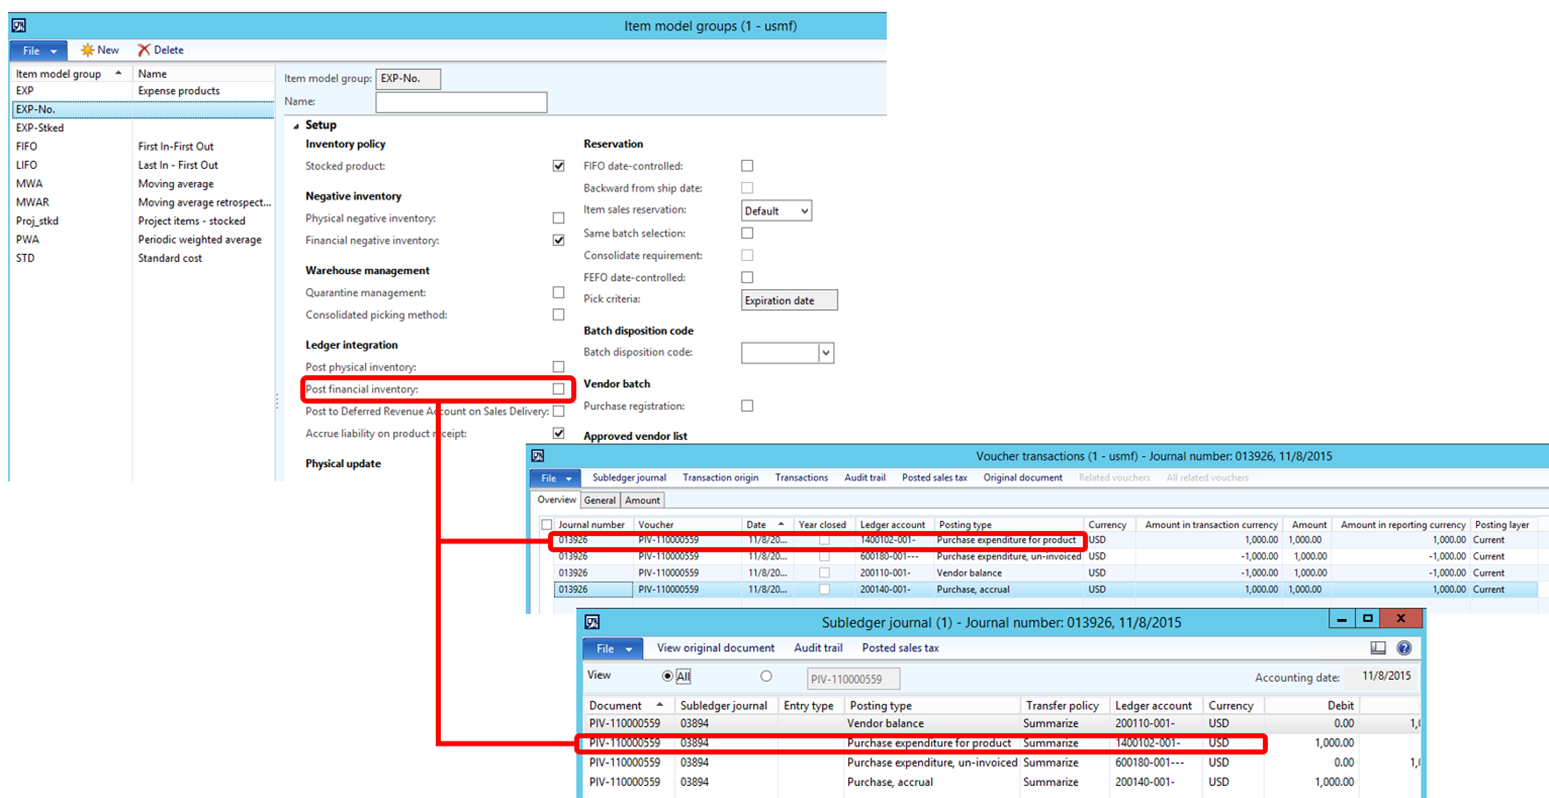Enable the Post financial inventory checkbox

(558, 389)
